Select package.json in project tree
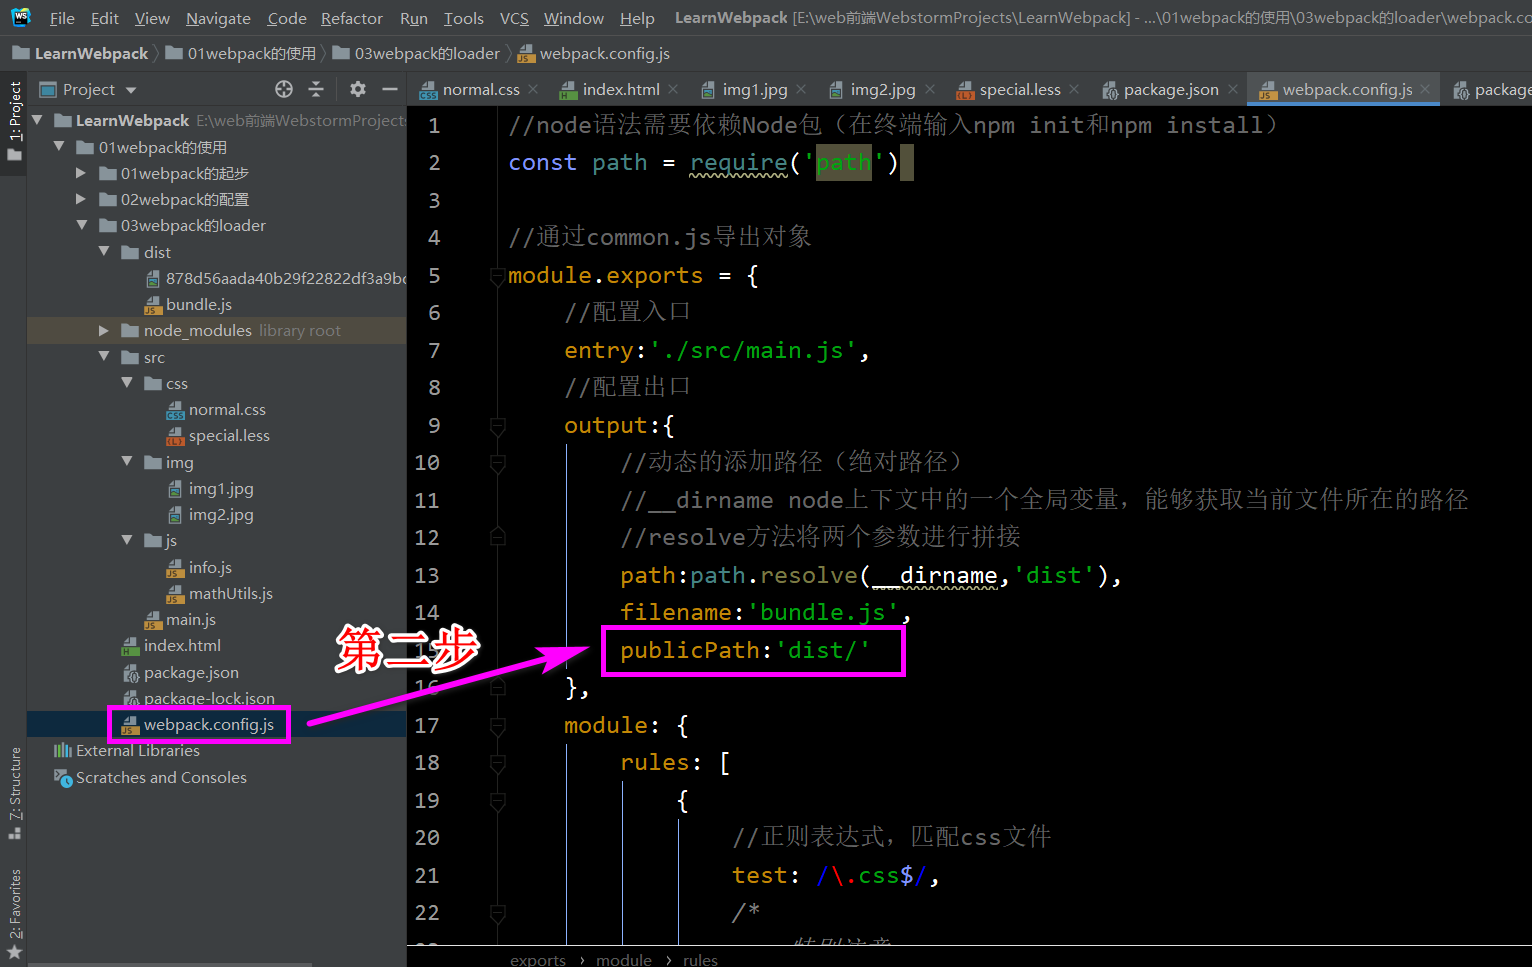This screenshot has width=1532, height=967. (191, 672)
